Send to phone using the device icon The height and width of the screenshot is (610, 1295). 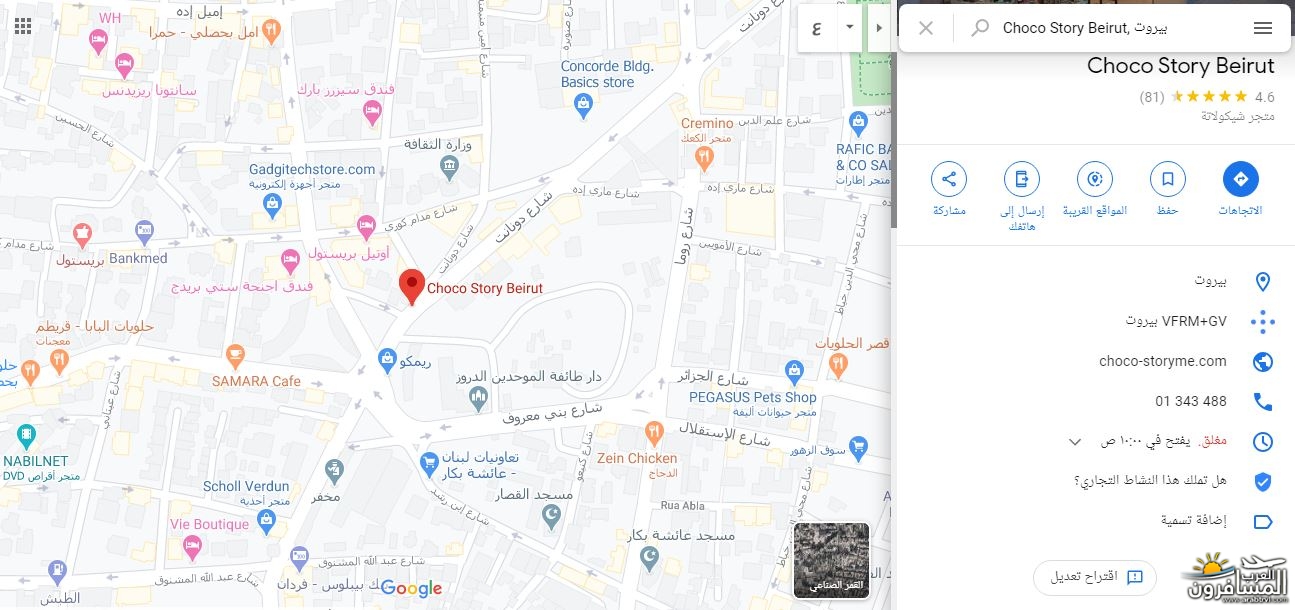coord(1022,180)
